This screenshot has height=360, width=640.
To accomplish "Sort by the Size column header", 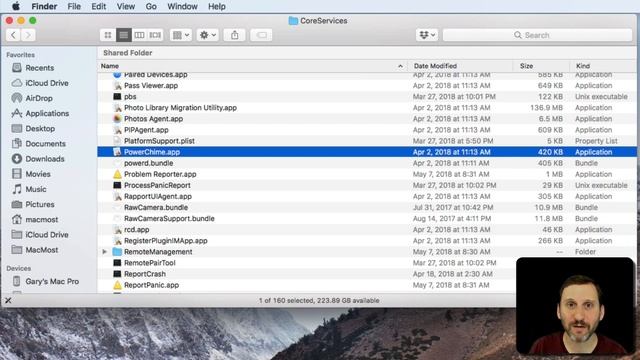I will (541, 66).
